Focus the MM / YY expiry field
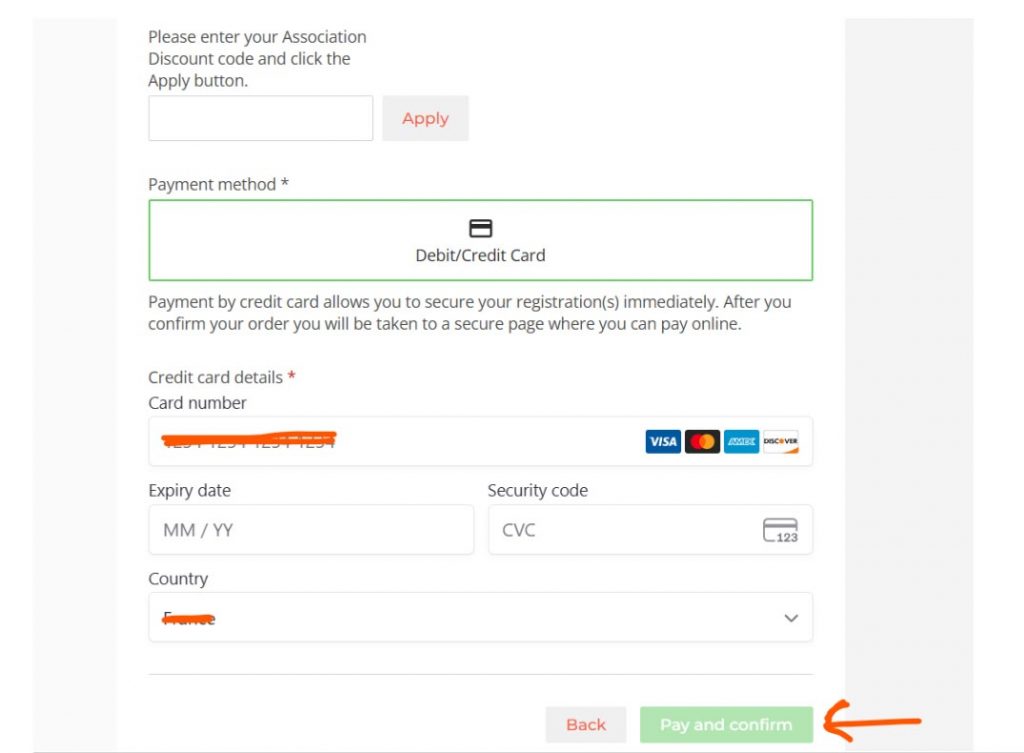 (310, 530)
